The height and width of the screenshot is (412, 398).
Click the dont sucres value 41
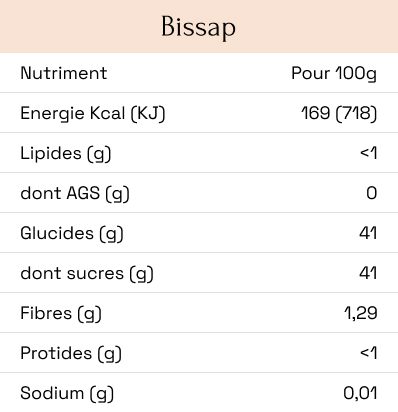click(x=368, y=273)
